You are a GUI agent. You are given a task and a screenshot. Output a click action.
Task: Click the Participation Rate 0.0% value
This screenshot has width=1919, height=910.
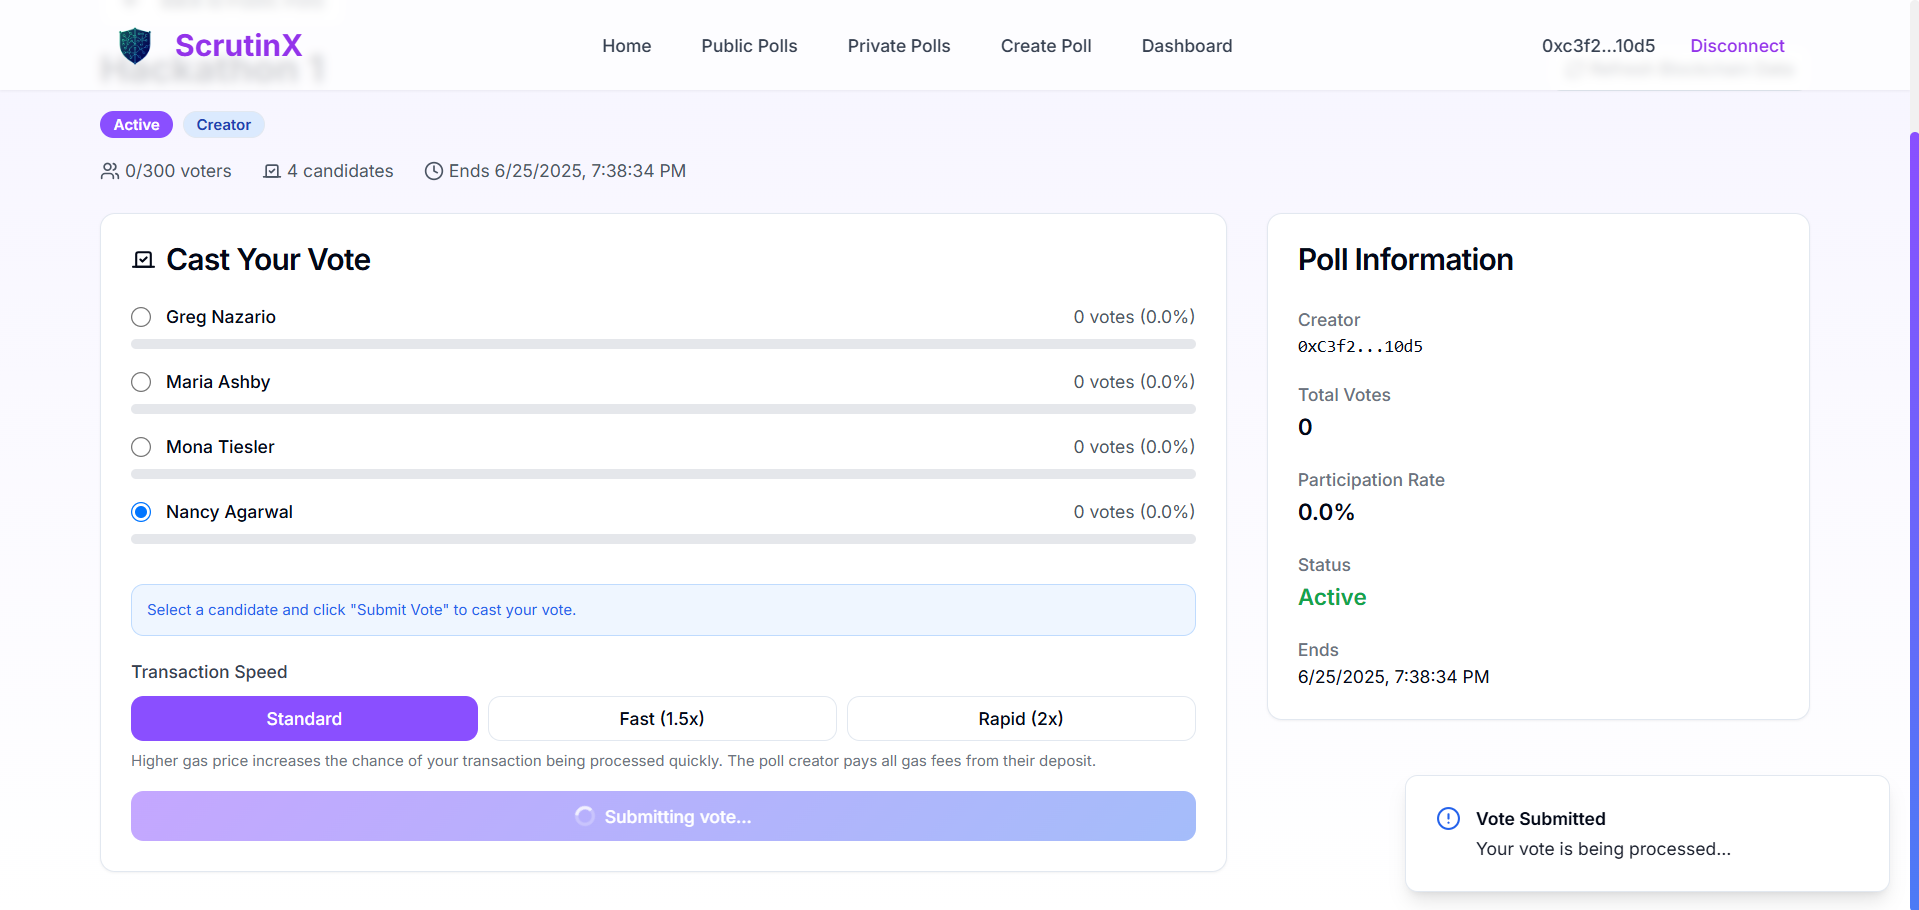pyautogui.click(x=1326, y=512)
